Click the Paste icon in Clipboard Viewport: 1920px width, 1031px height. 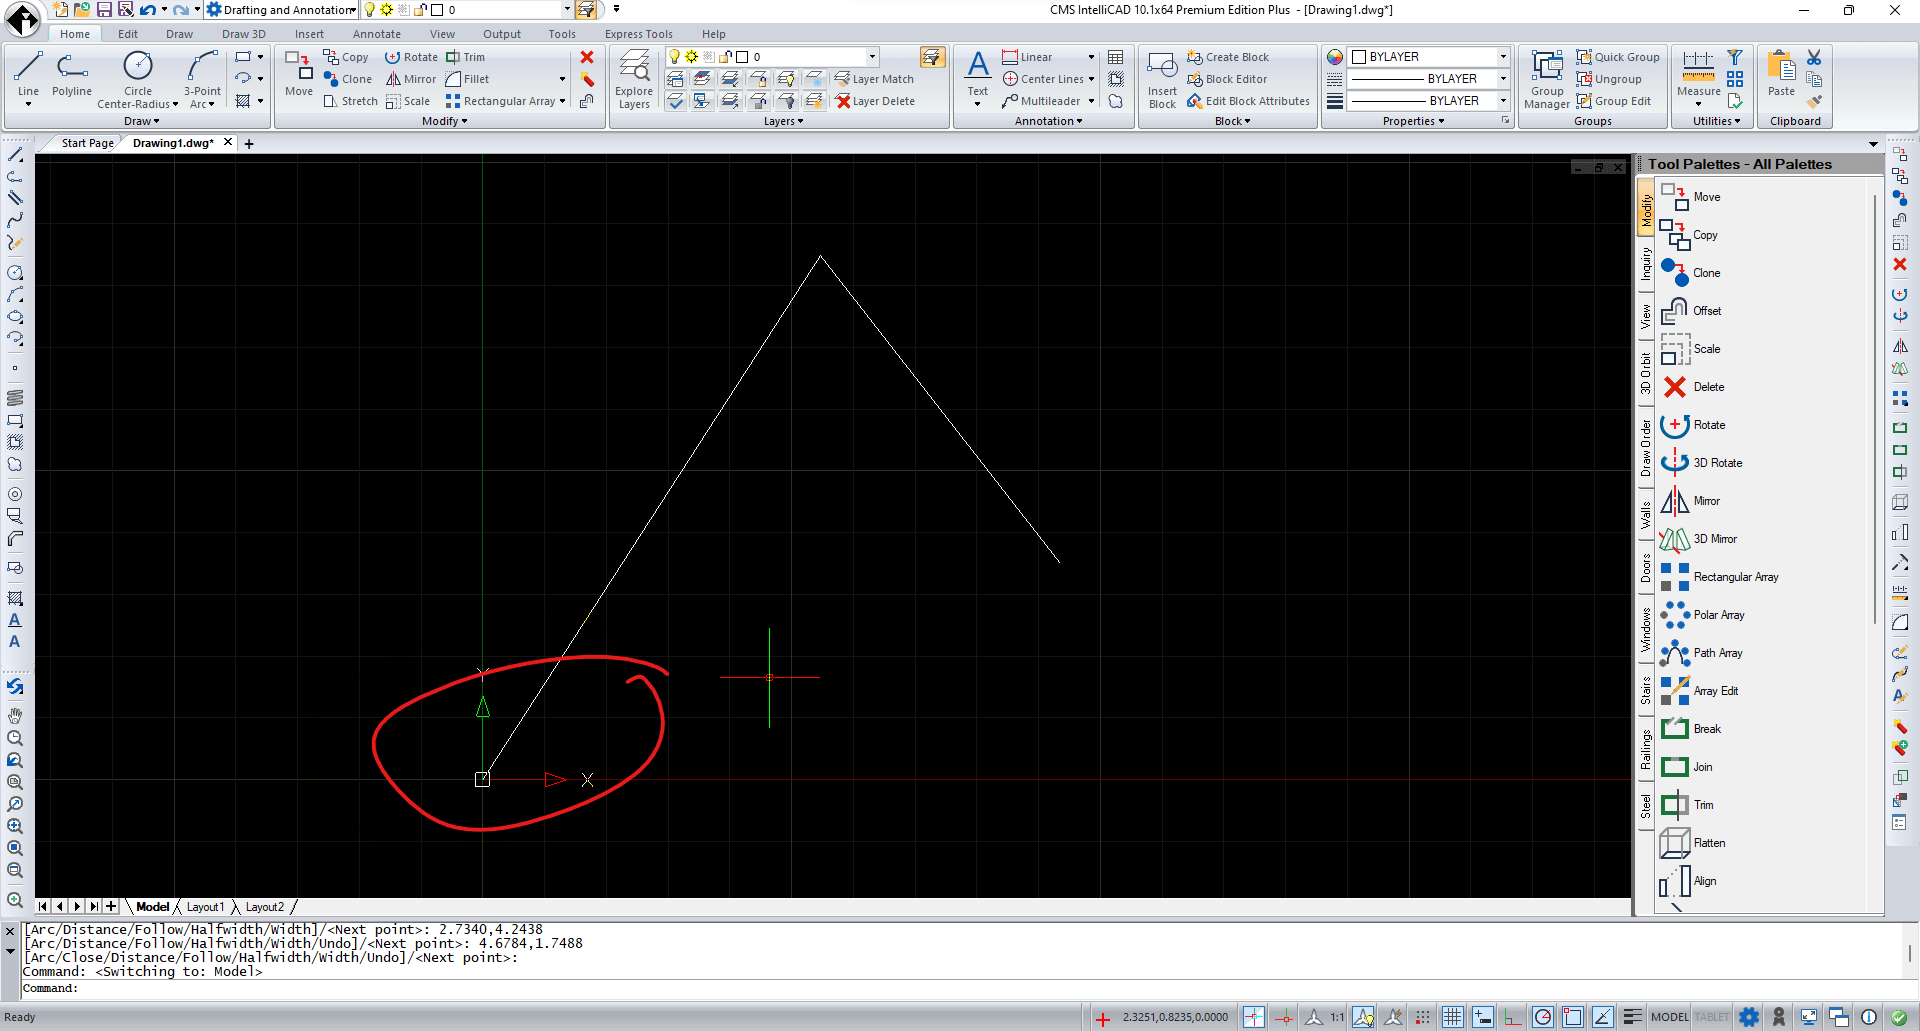1781,73
